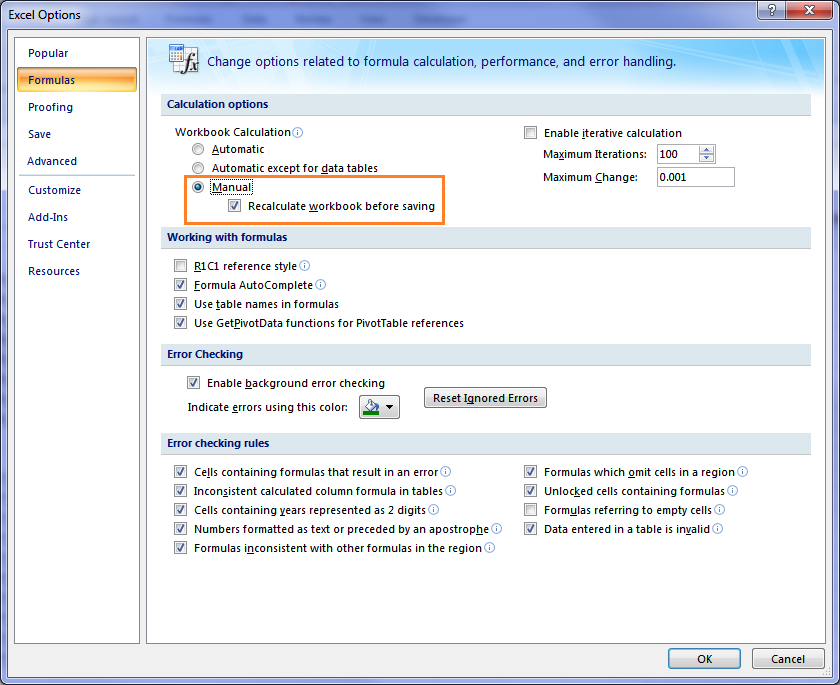The width and height of the screenshot is (840, 685).
Task: Uncheck Numbers formatted as text rule
Action: [181, 529]
